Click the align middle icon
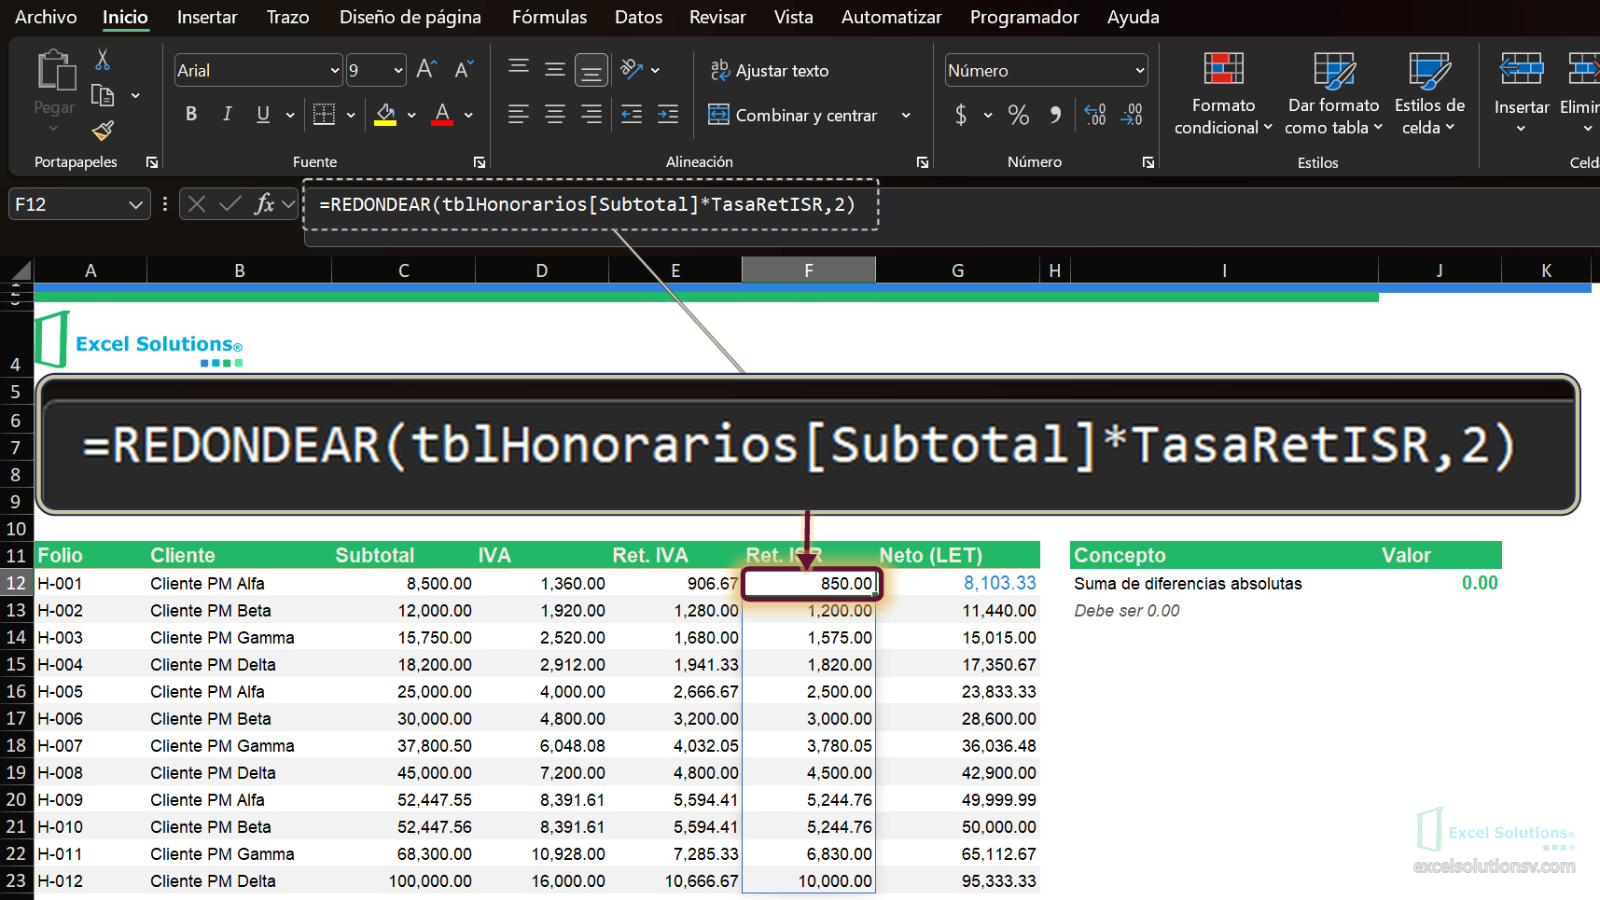The image size is (1600, 900). [555, 69]
